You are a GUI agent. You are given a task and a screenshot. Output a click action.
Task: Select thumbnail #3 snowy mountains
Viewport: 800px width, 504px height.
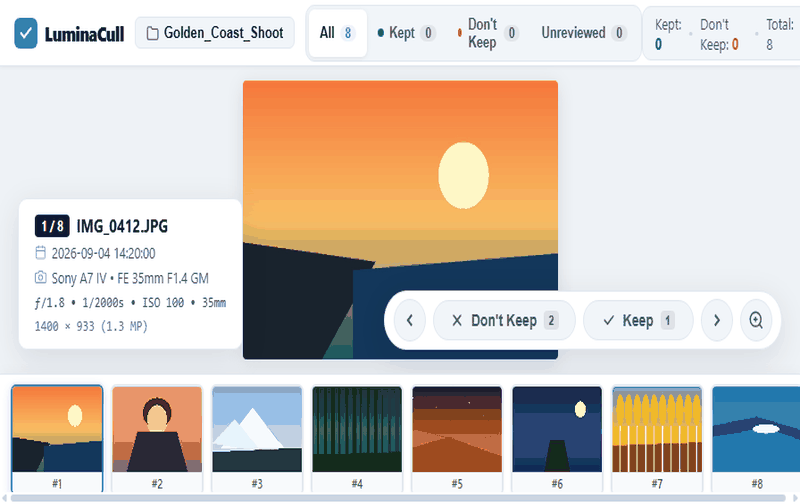(257, 439)
